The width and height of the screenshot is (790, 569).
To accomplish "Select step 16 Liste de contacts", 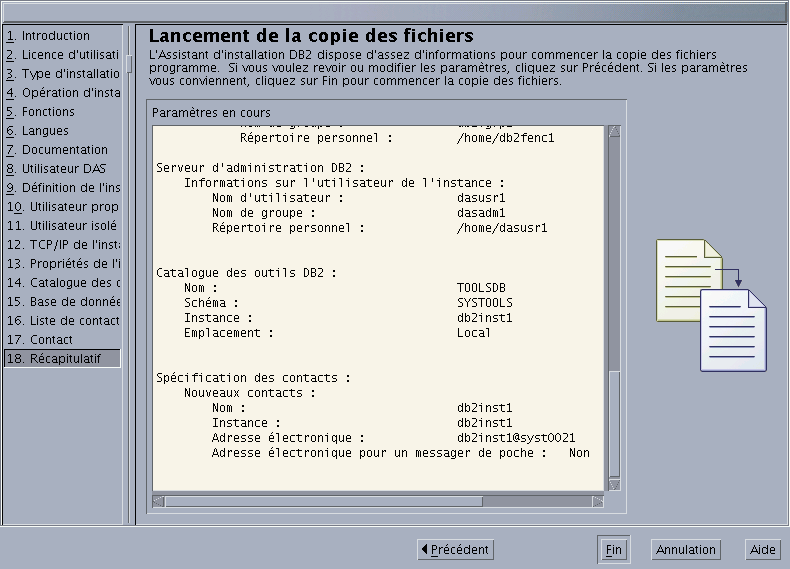I will point(62,321).
